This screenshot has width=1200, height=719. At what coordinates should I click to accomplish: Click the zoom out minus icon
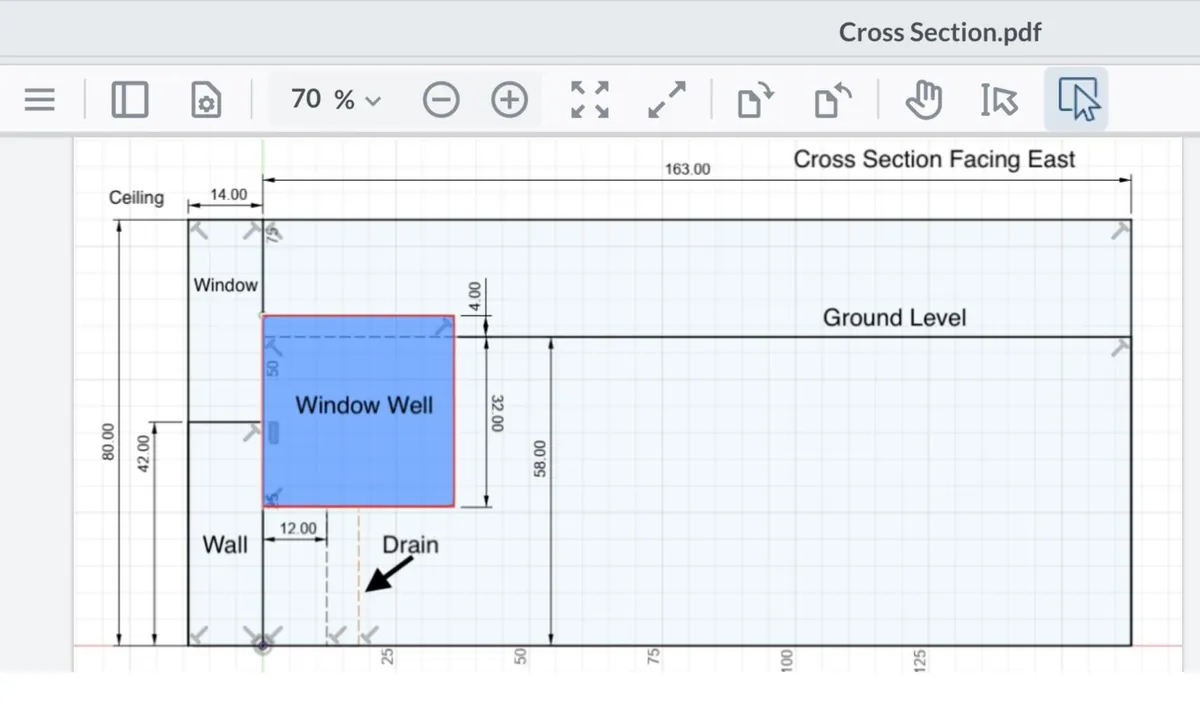click(441, 100)
